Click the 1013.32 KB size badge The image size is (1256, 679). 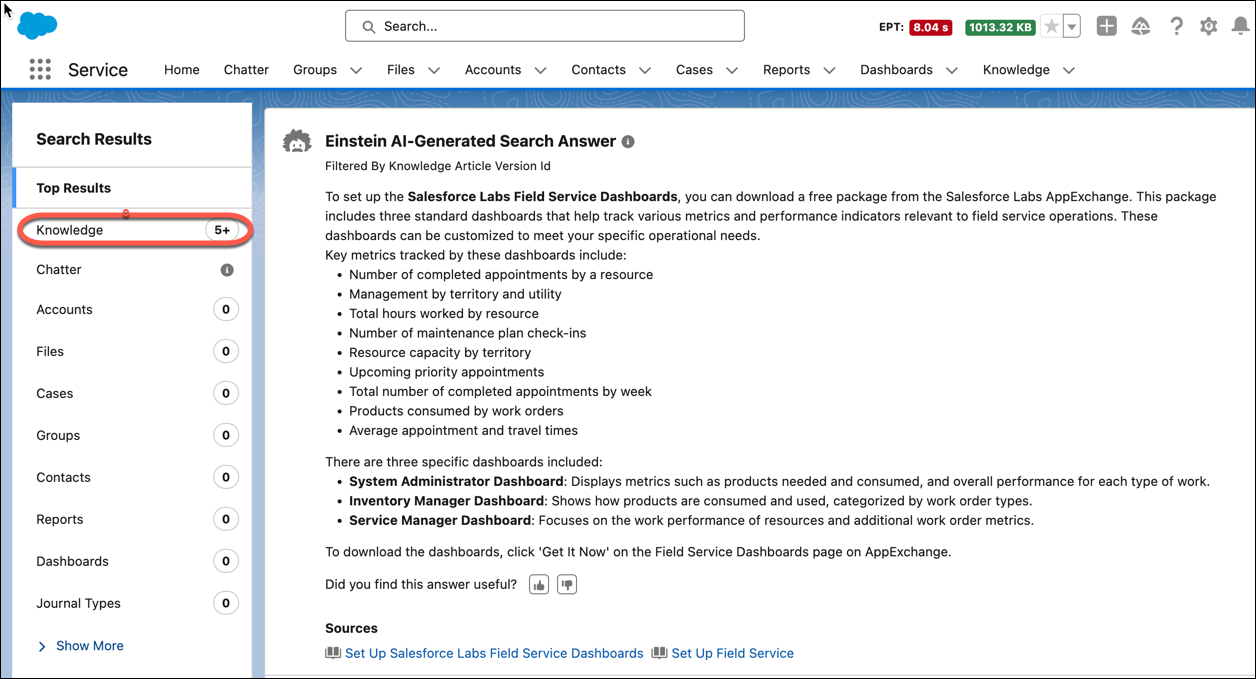click(1000, 28)
